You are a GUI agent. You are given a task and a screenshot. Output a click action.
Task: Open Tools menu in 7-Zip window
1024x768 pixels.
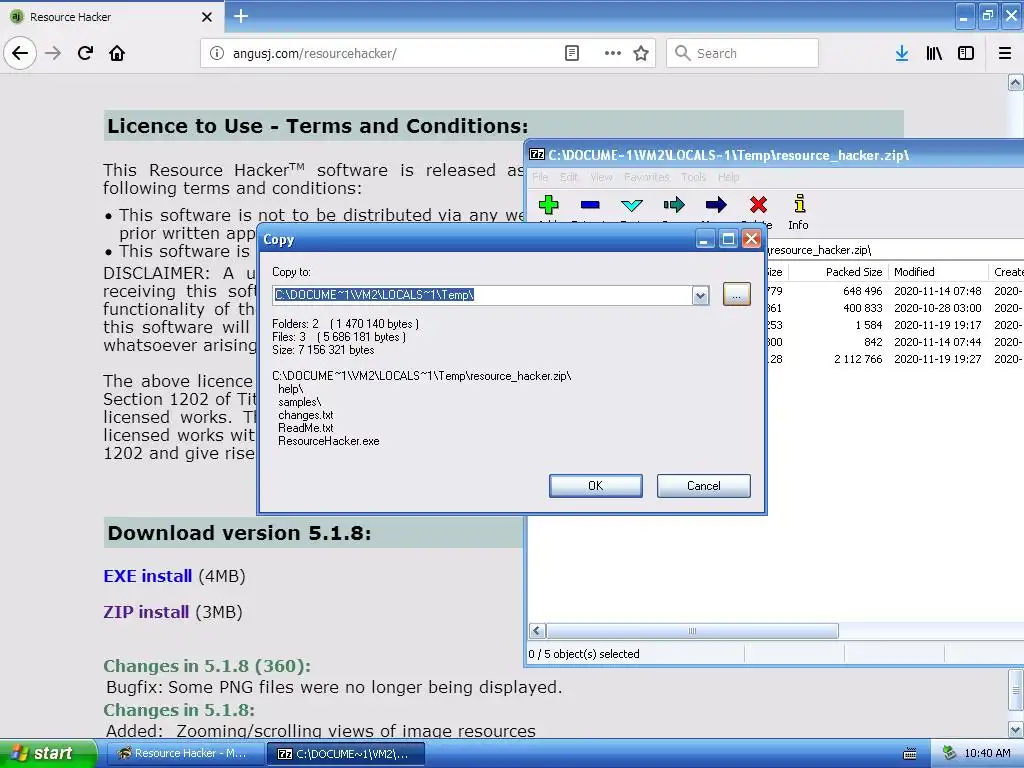point(694,177)
